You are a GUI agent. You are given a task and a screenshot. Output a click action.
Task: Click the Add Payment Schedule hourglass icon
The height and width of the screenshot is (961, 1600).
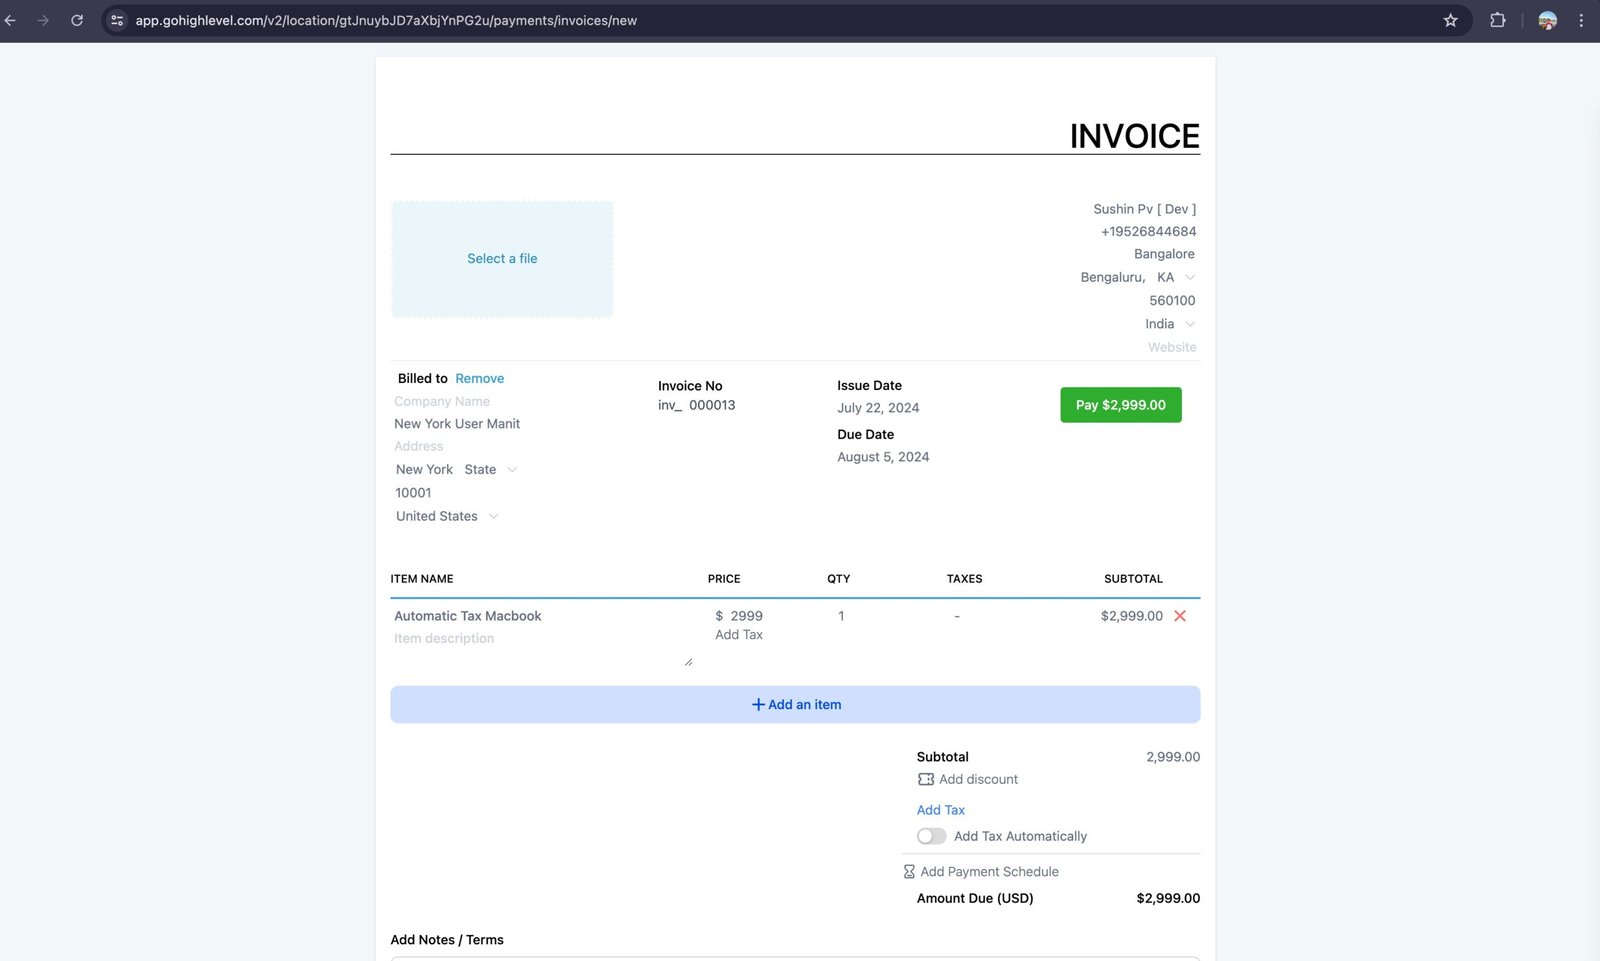[909, 872]
